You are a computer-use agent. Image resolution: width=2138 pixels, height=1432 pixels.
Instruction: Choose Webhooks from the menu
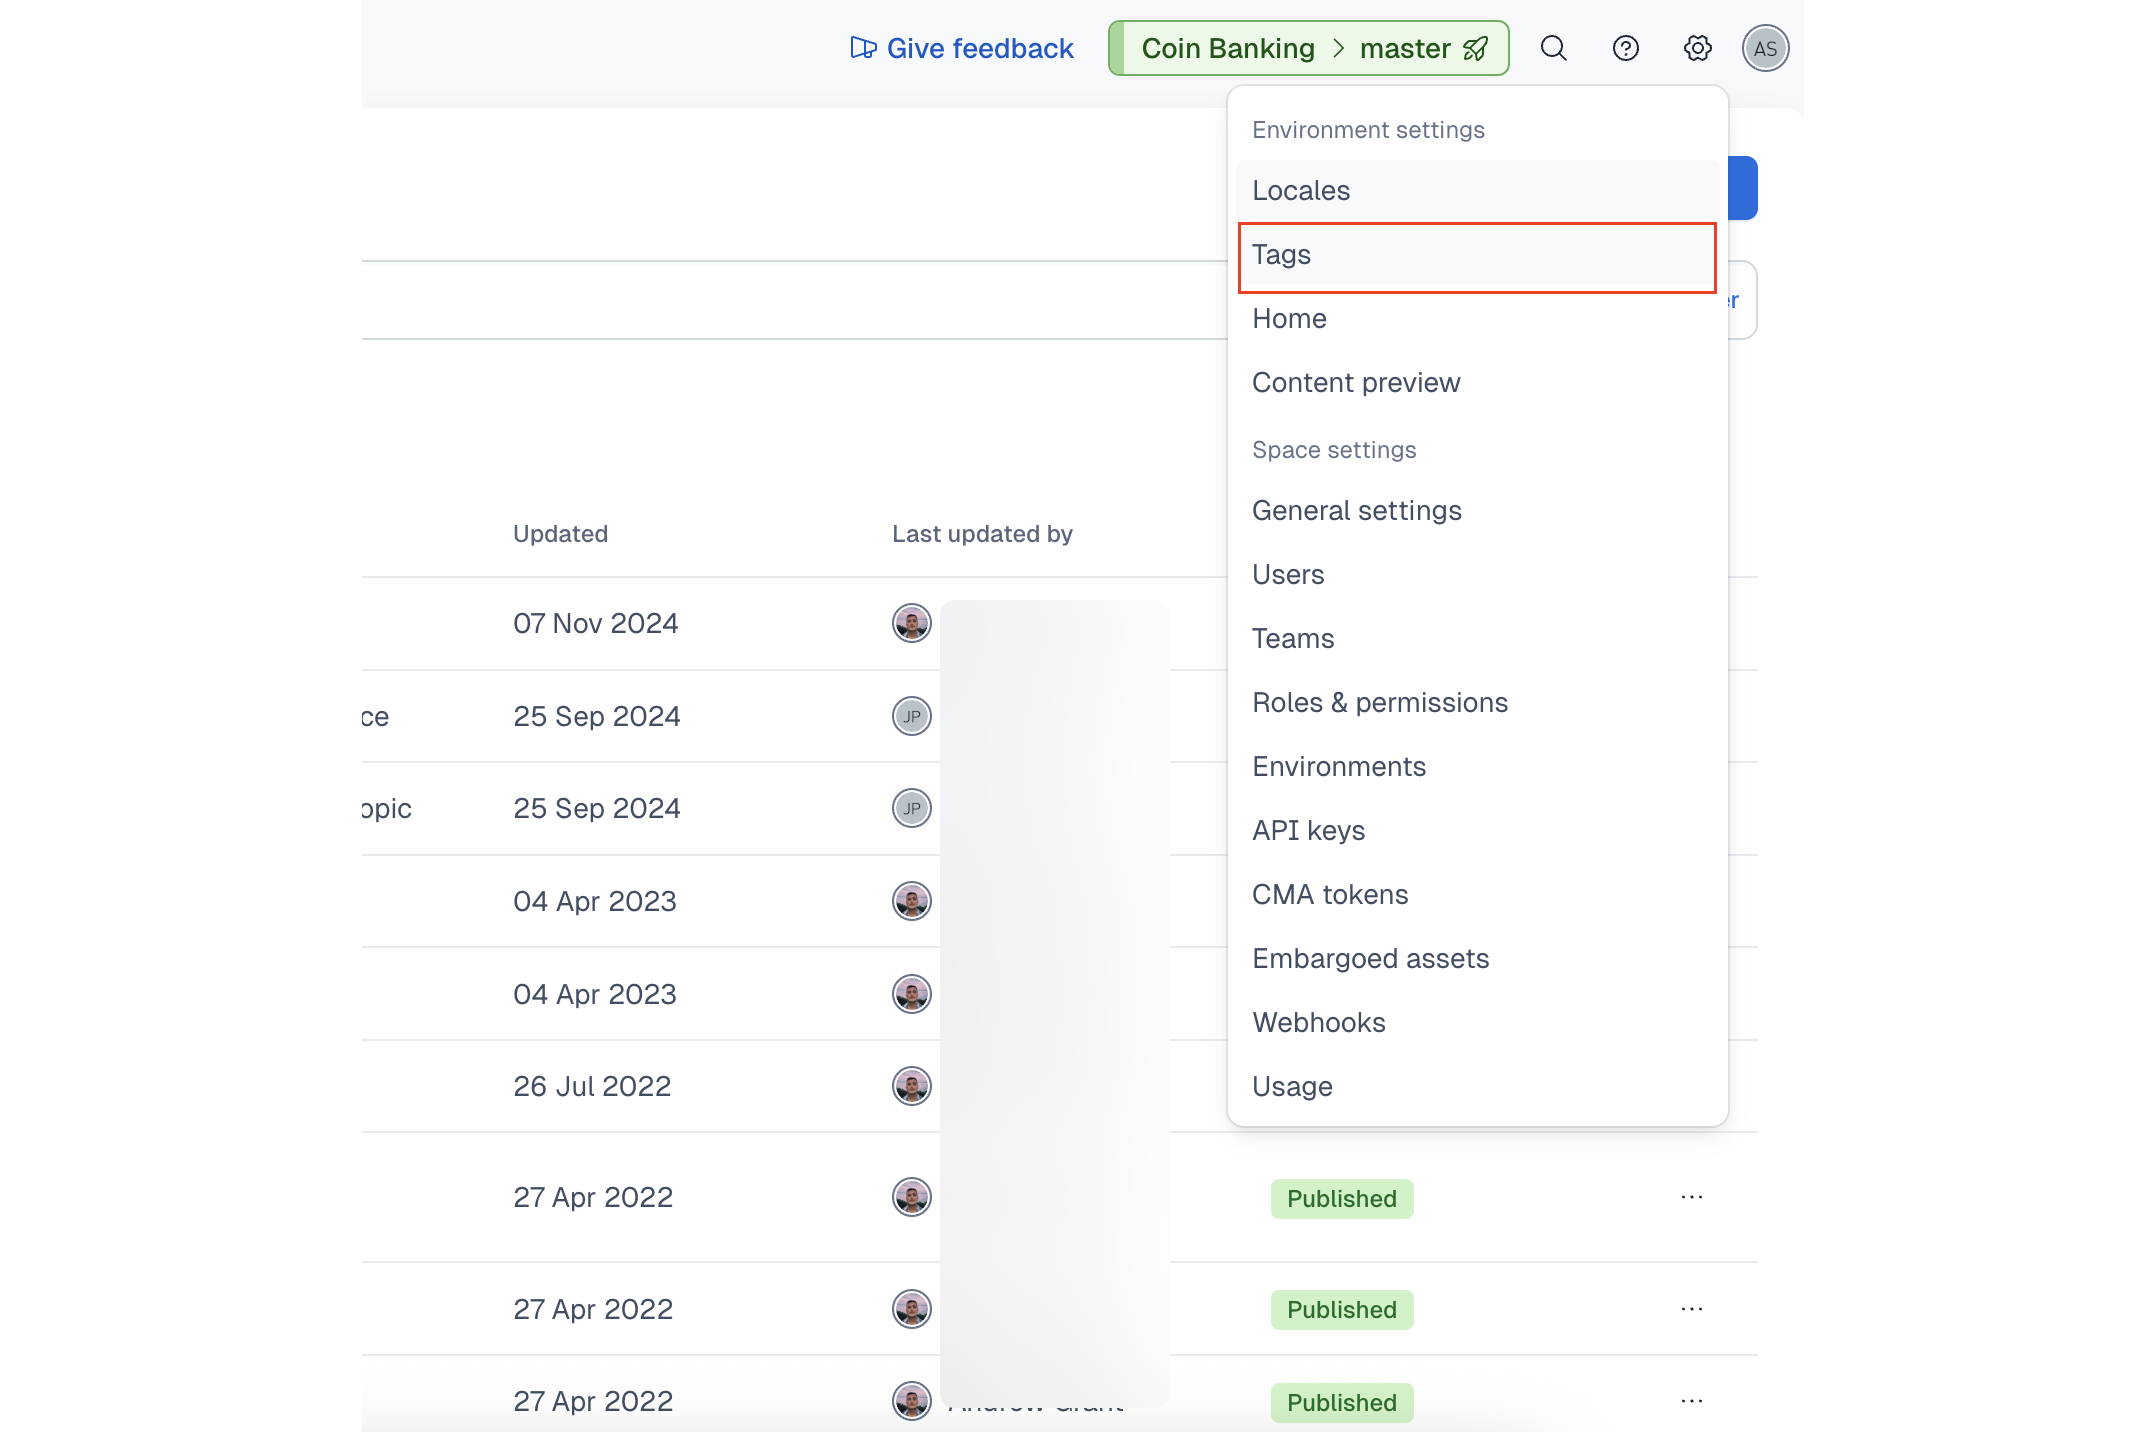click(x=1318, y=1023)
